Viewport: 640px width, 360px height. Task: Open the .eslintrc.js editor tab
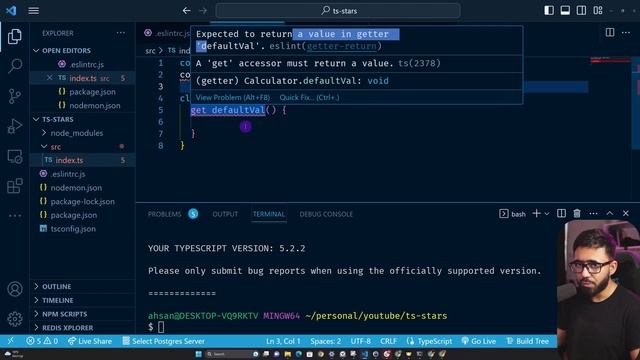click(167, 33)
